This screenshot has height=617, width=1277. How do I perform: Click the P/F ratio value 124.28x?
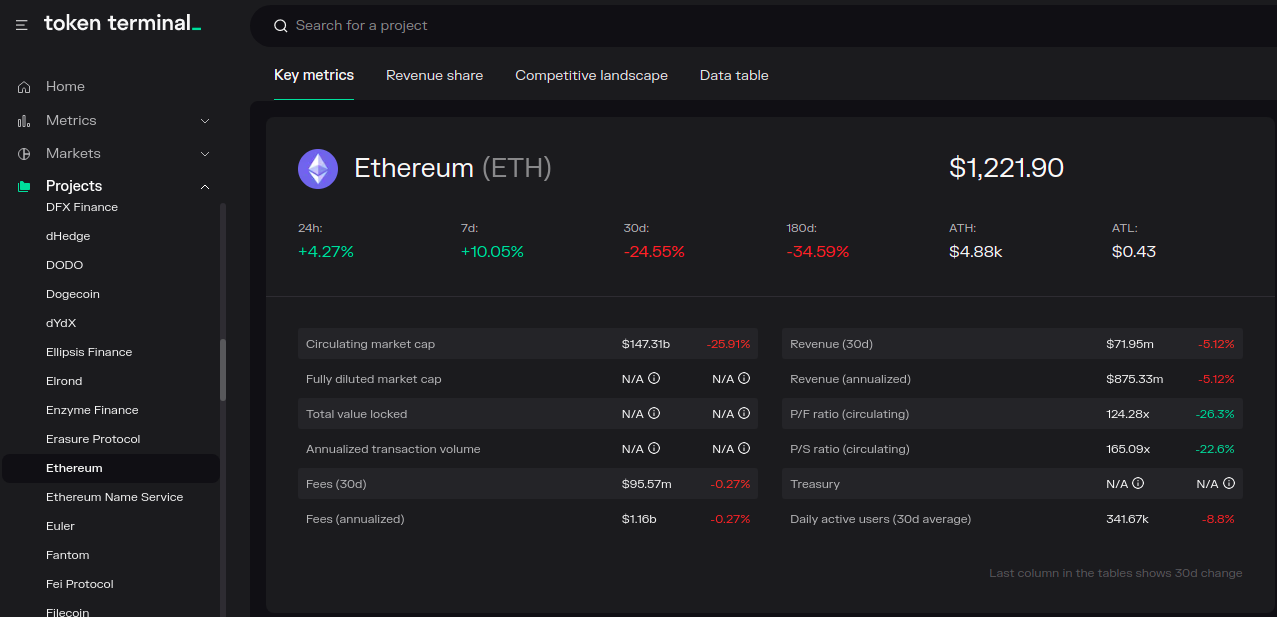[x=1128, y=414]
